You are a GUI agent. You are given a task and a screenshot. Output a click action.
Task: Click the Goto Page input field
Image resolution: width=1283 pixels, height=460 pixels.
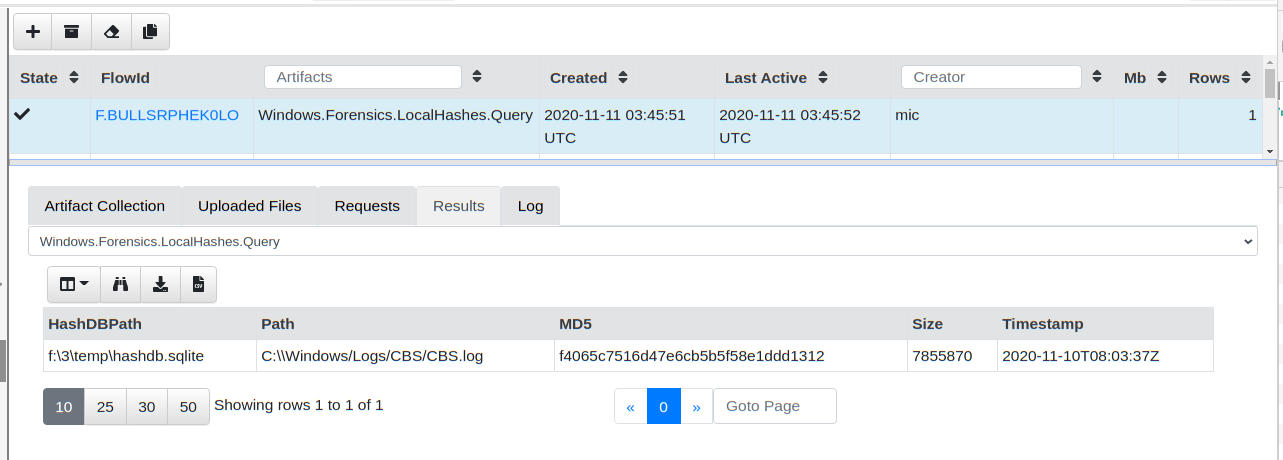[774, 406]
